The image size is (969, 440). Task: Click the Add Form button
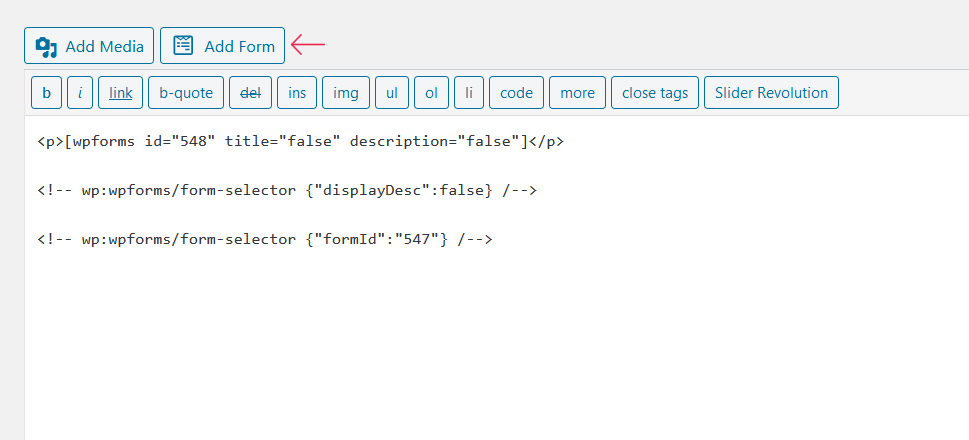(222, 46)
